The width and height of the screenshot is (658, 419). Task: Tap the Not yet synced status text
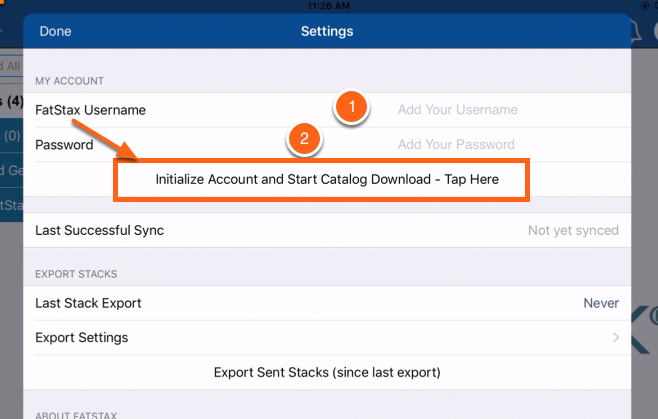tap(573, 230)
